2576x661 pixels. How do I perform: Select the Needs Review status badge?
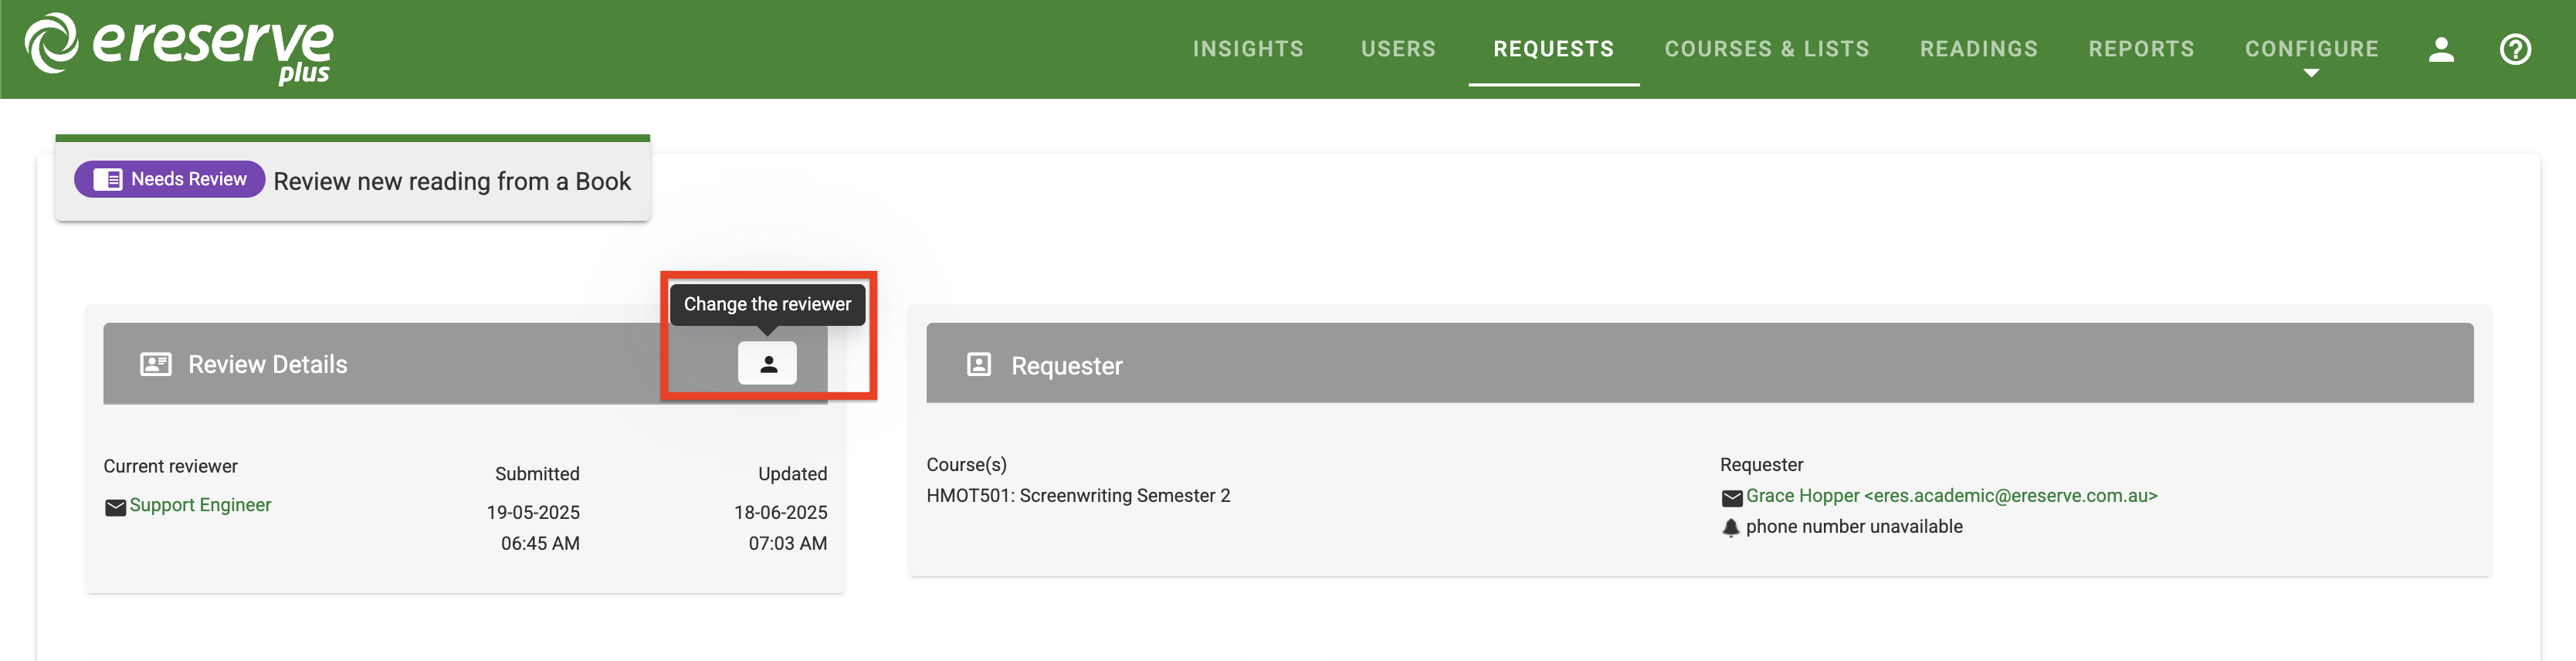(169, 179)
